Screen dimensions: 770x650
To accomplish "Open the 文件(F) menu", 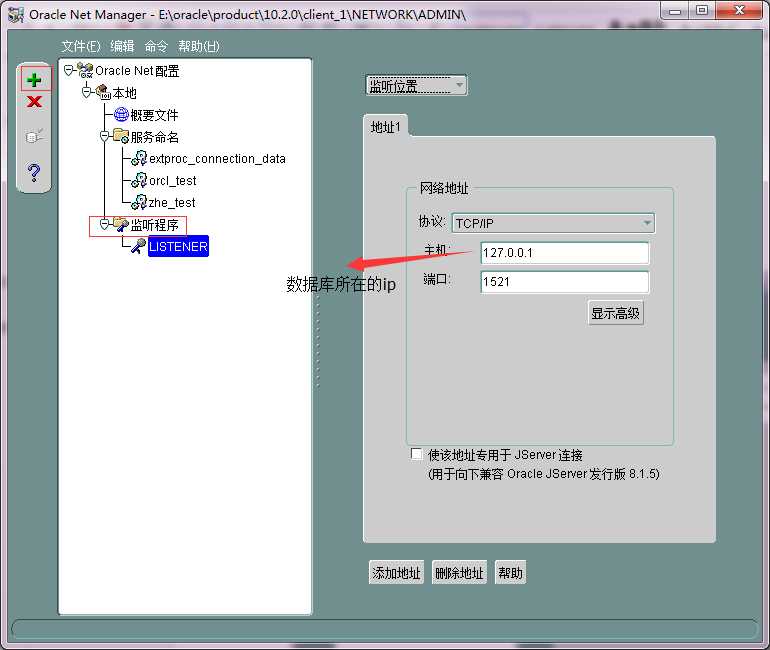I will click(x=81, y=46).
